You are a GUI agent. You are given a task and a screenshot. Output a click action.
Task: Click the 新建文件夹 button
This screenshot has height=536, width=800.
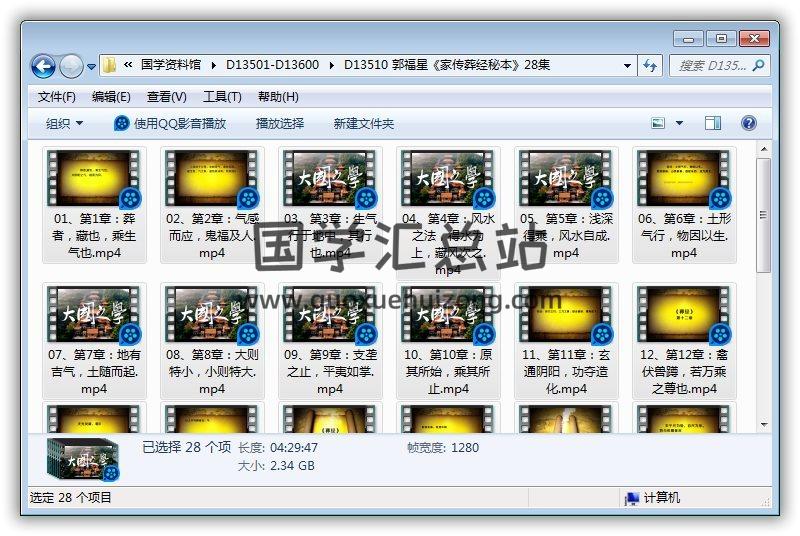[x=363, y=123]
